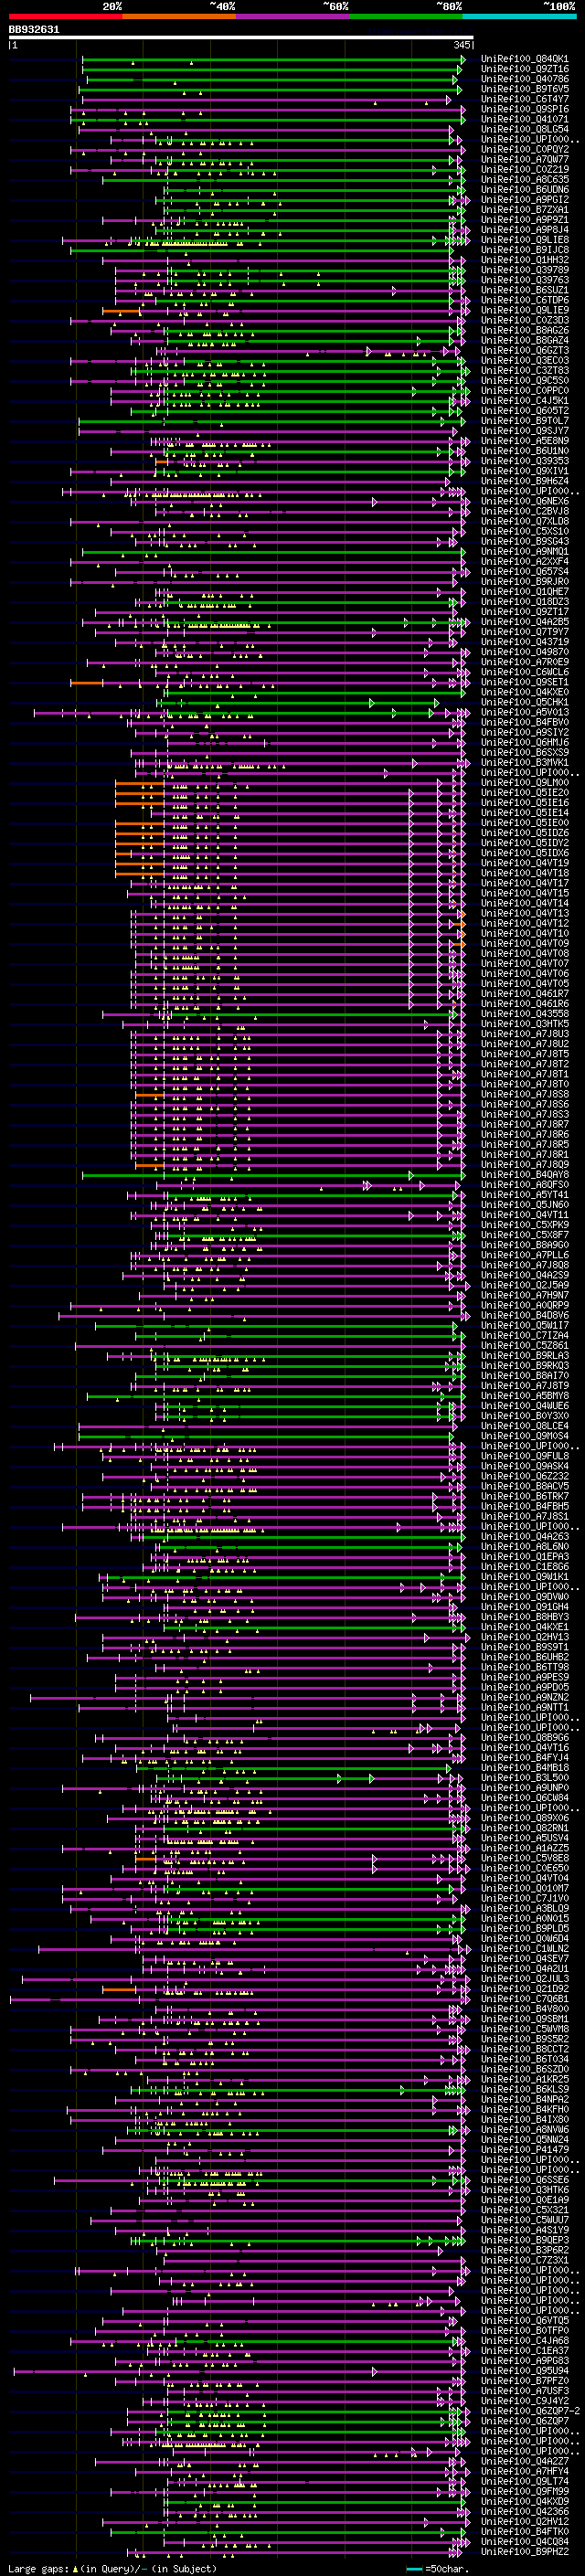The height and width of the screenshot is (2576, 585).
Task: Select hit label UniRef100_A7J8U3
Action: [x=525, y=1034]
